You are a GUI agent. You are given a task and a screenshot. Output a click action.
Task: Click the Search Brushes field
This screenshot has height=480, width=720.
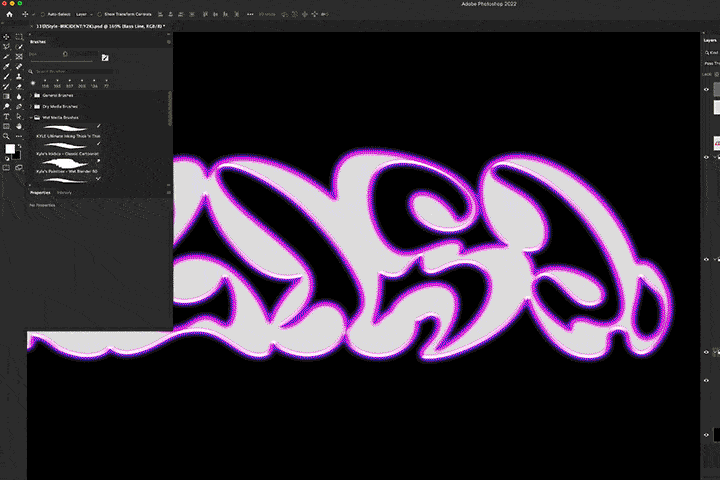pyautogui.click(x=73, y=72)
